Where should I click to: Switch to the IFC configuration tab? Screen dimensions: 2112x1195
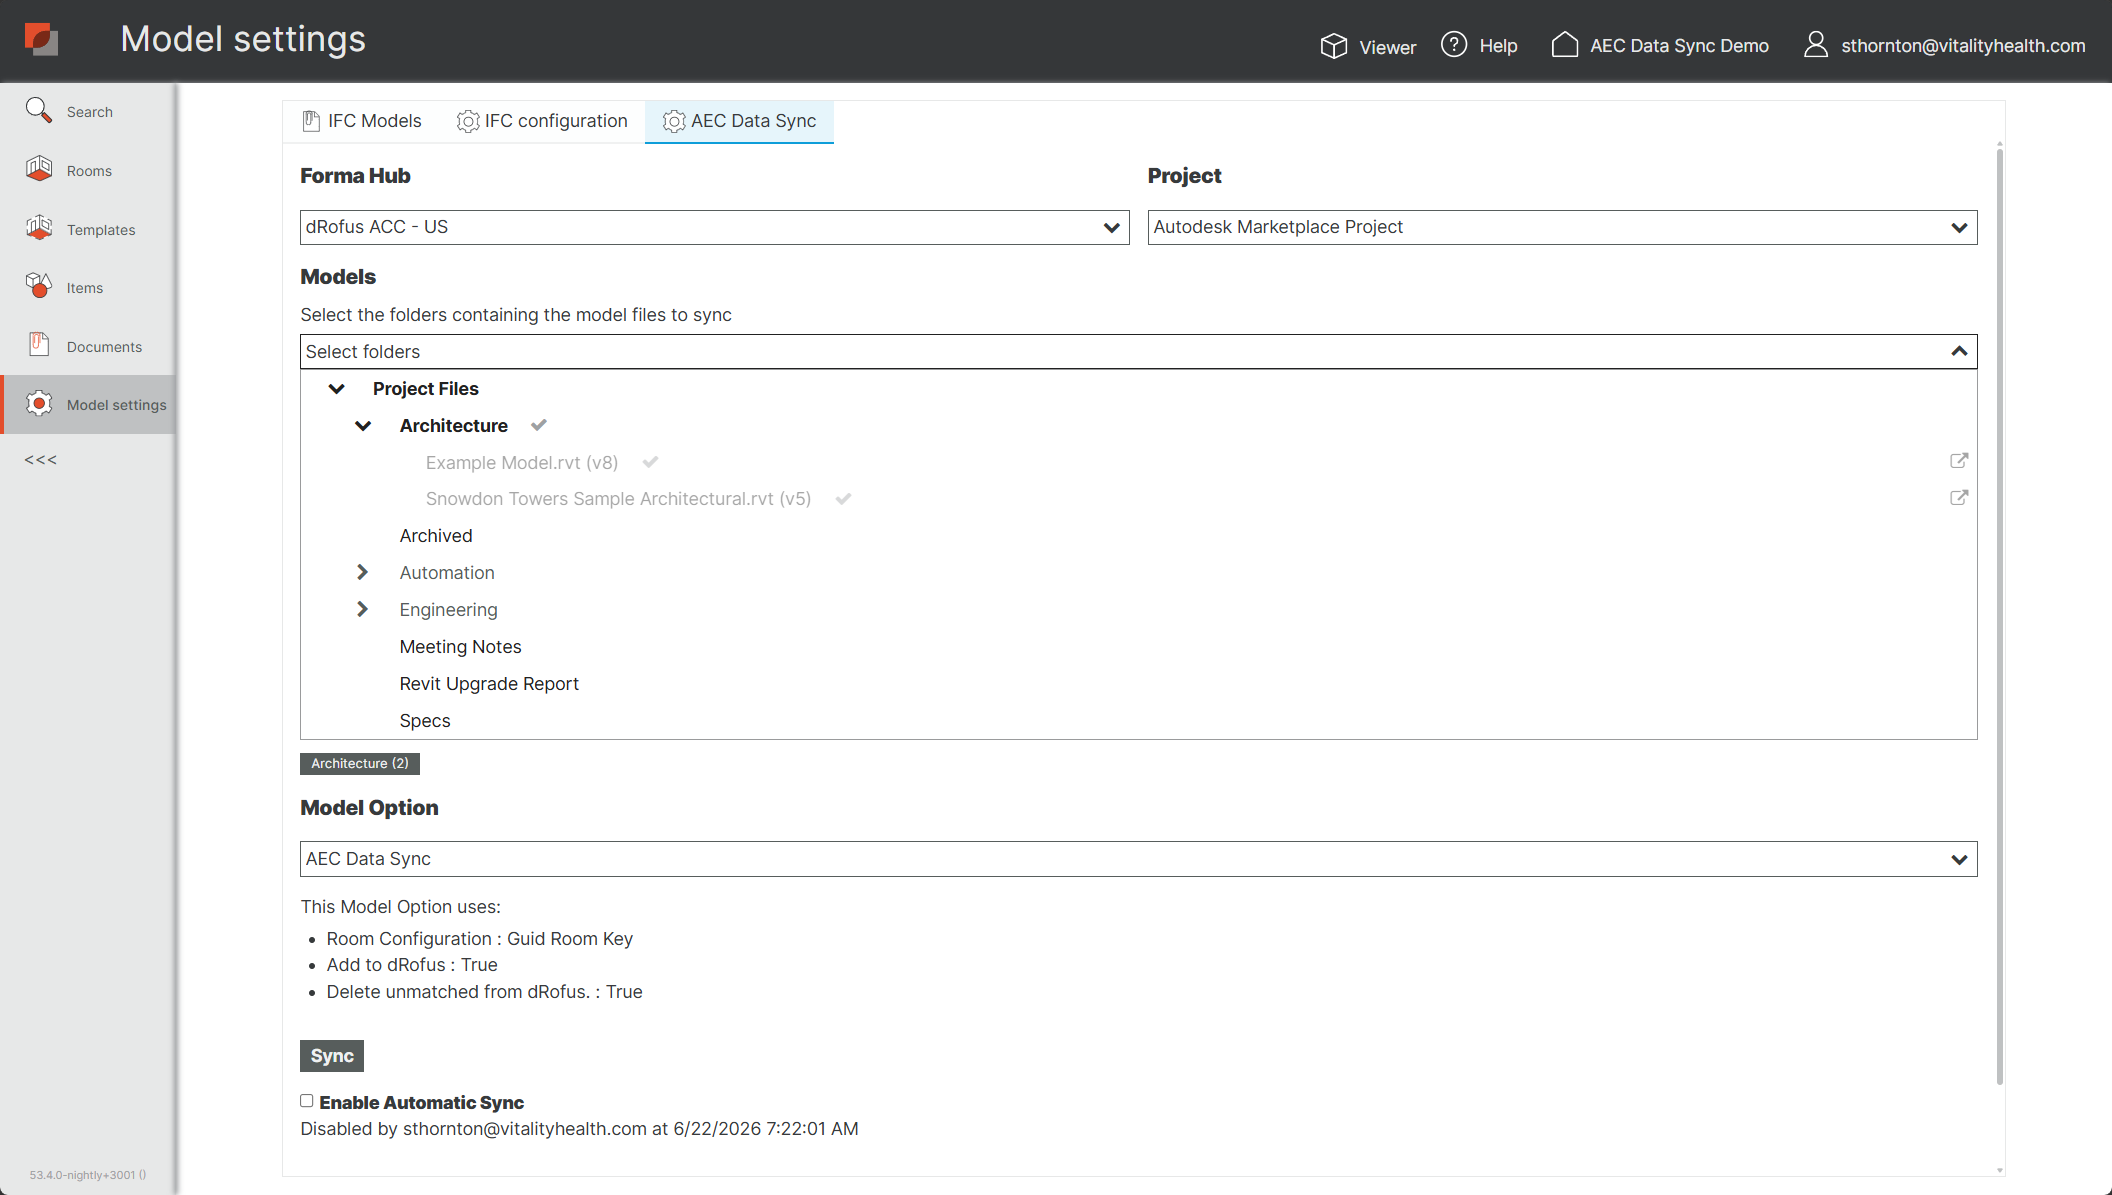(542, 121)
